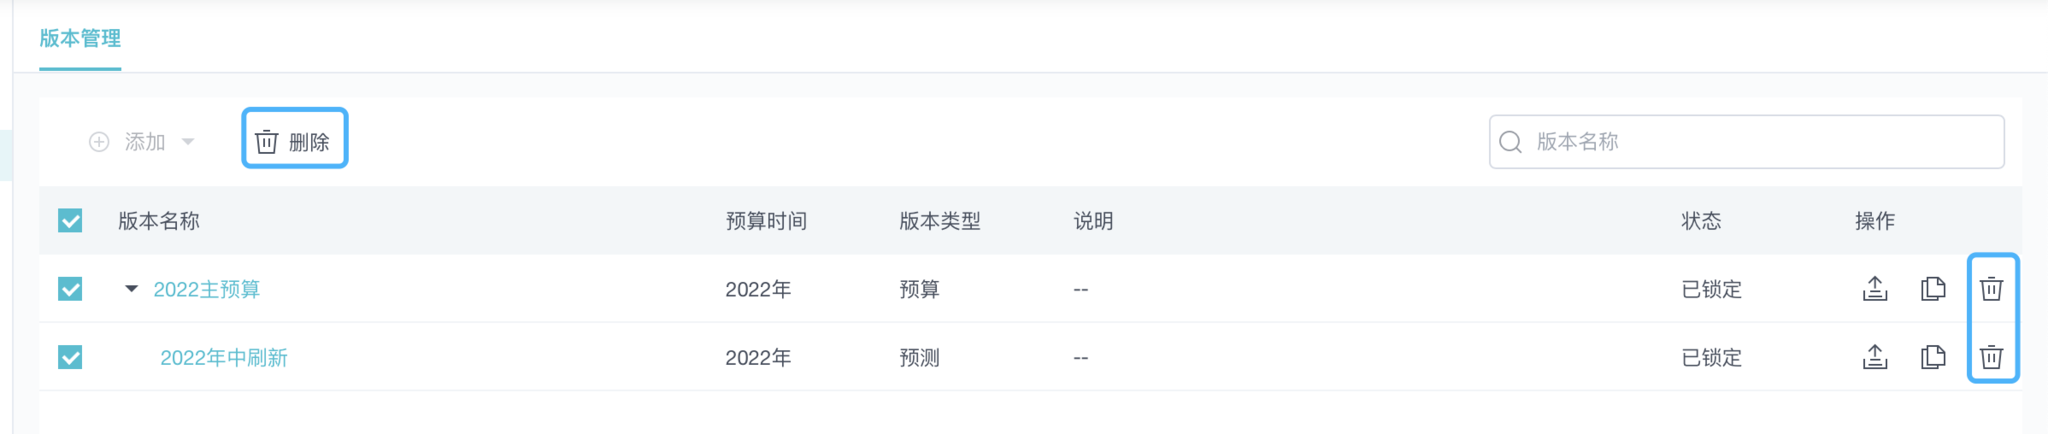Open the 2022主预算 version link
This screenshot has width=2048, height=434.
[206, 289]
